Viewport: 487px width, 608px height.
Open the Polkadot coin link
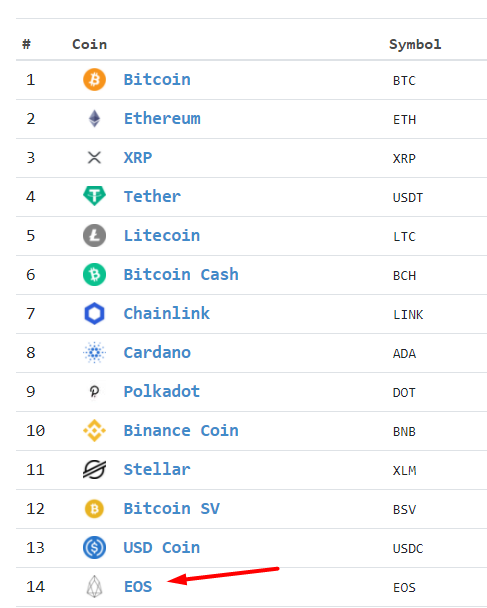161,392
